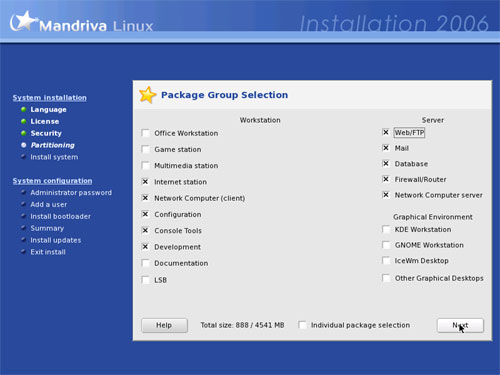Select the KDE Workstation checkbox
Viewport: 500px width, 375px height.
tap(386, 229)
